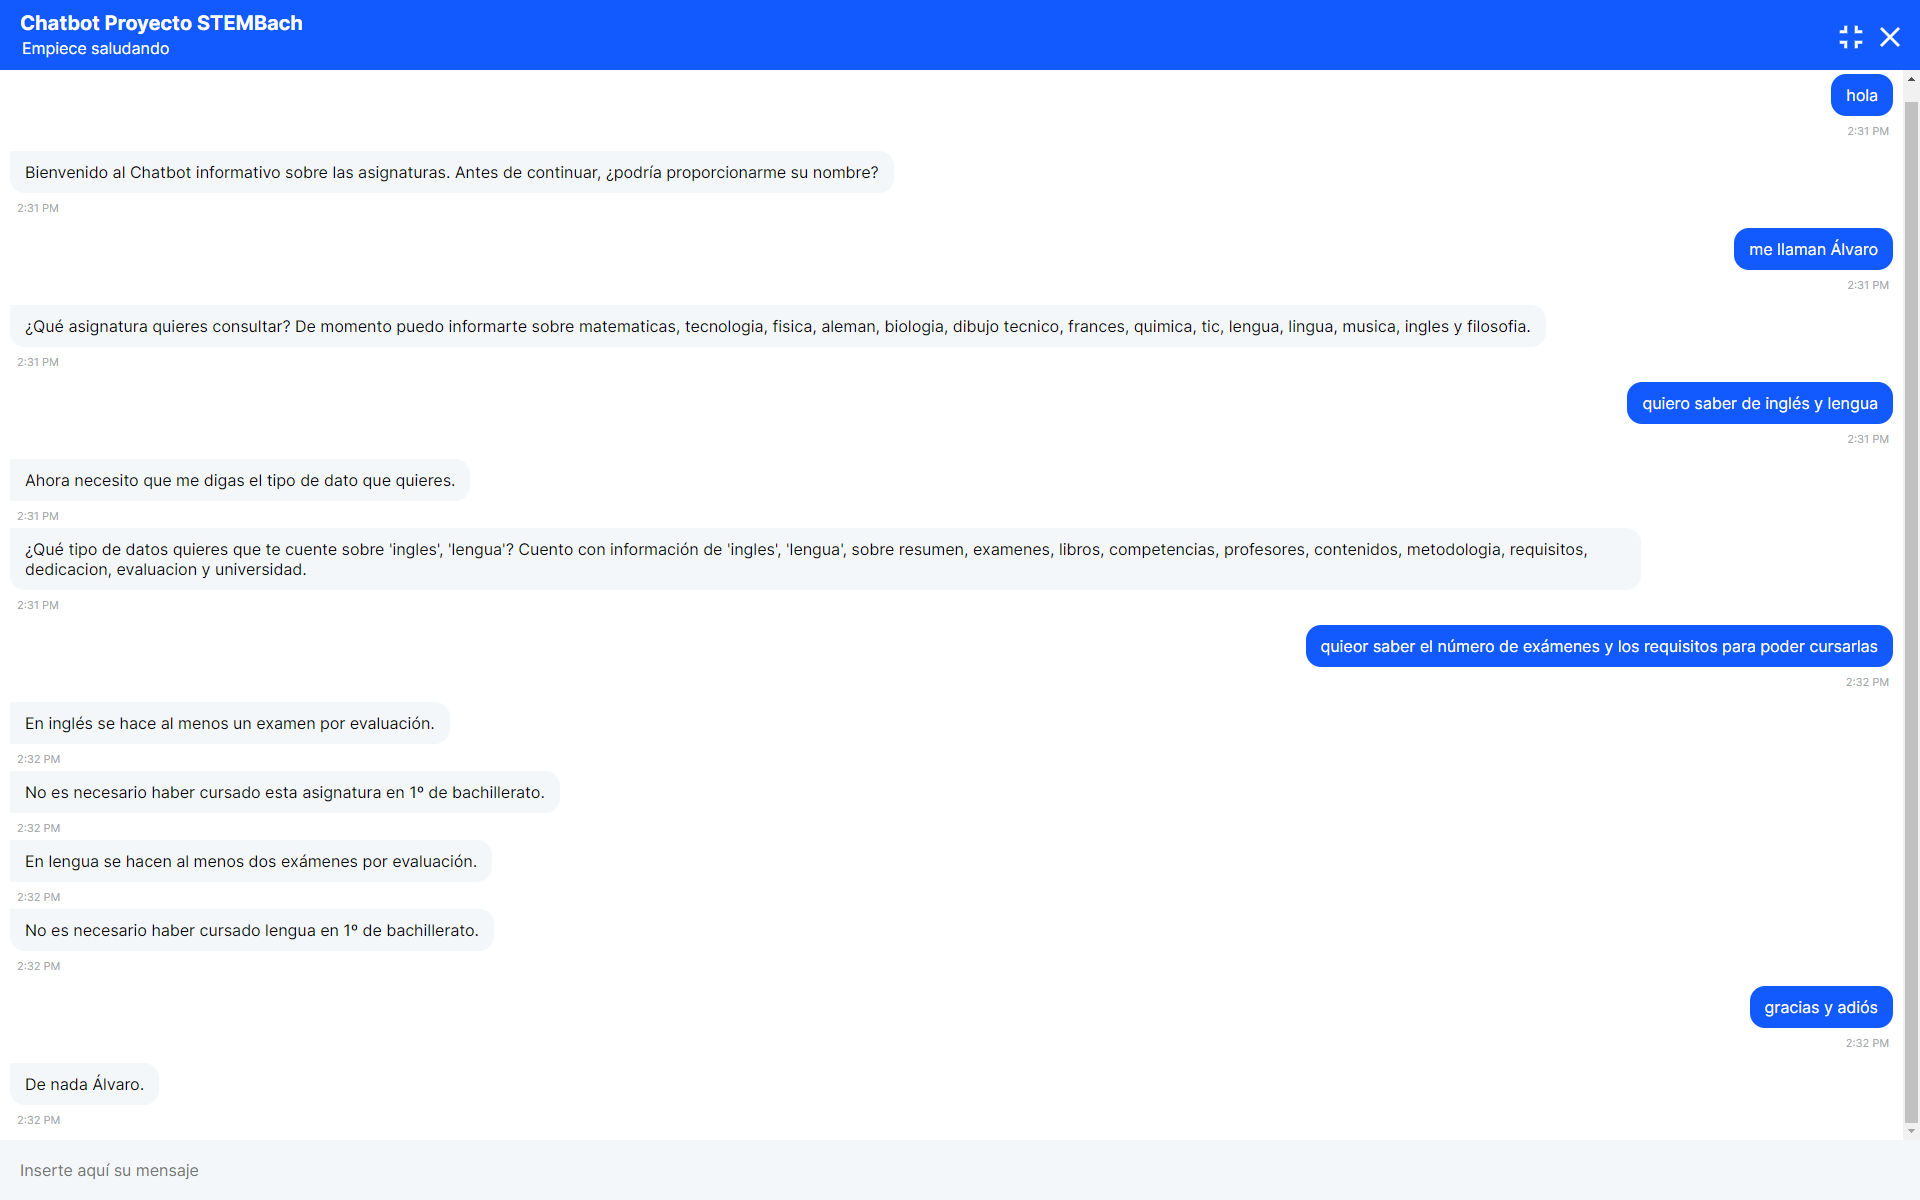Click the 'gracias y adiós' bubble

1820,1007
